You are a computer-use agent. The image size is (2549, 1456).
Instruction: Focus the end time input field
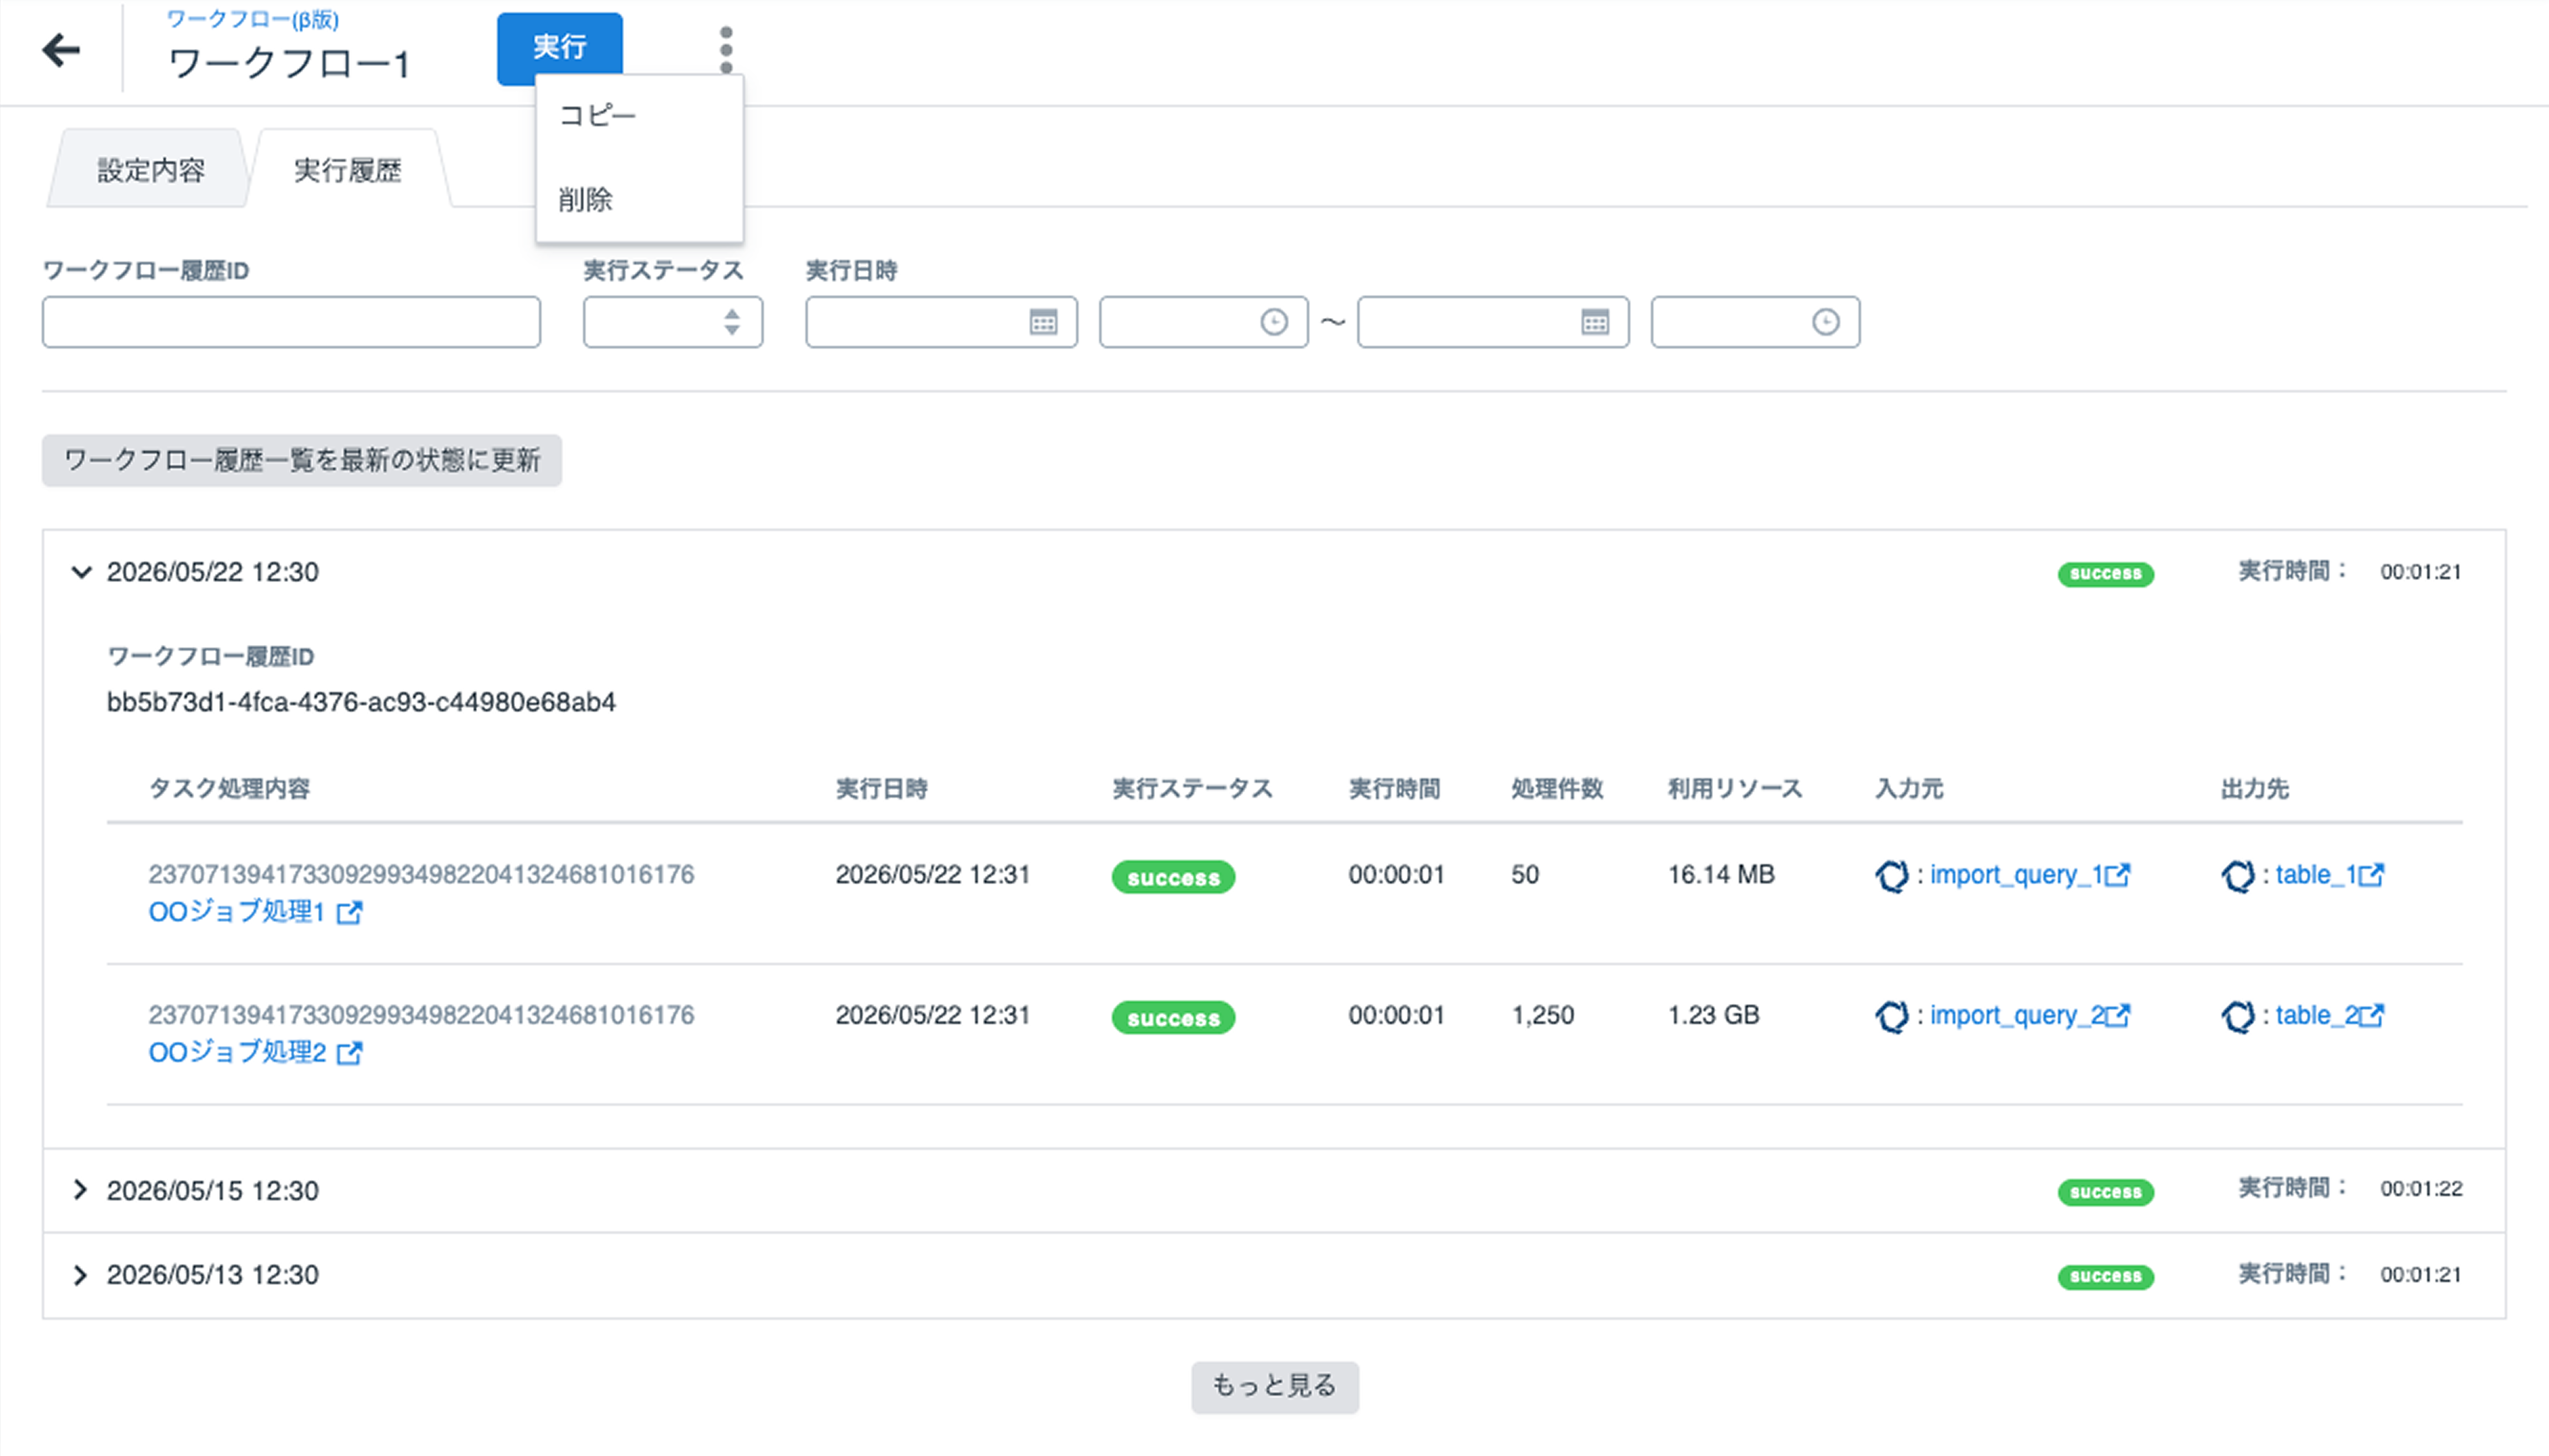(x=1756, y=322)
